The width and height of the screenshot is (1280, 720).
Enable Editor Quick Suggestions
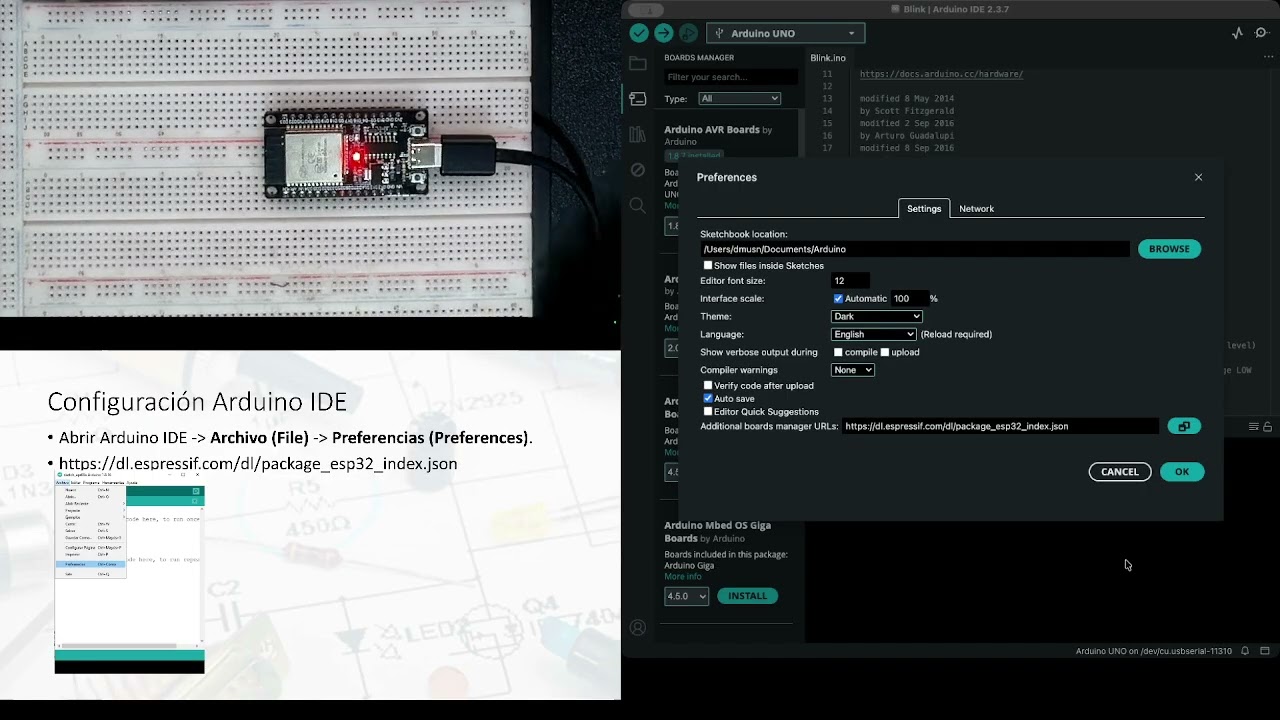point(708,412)
